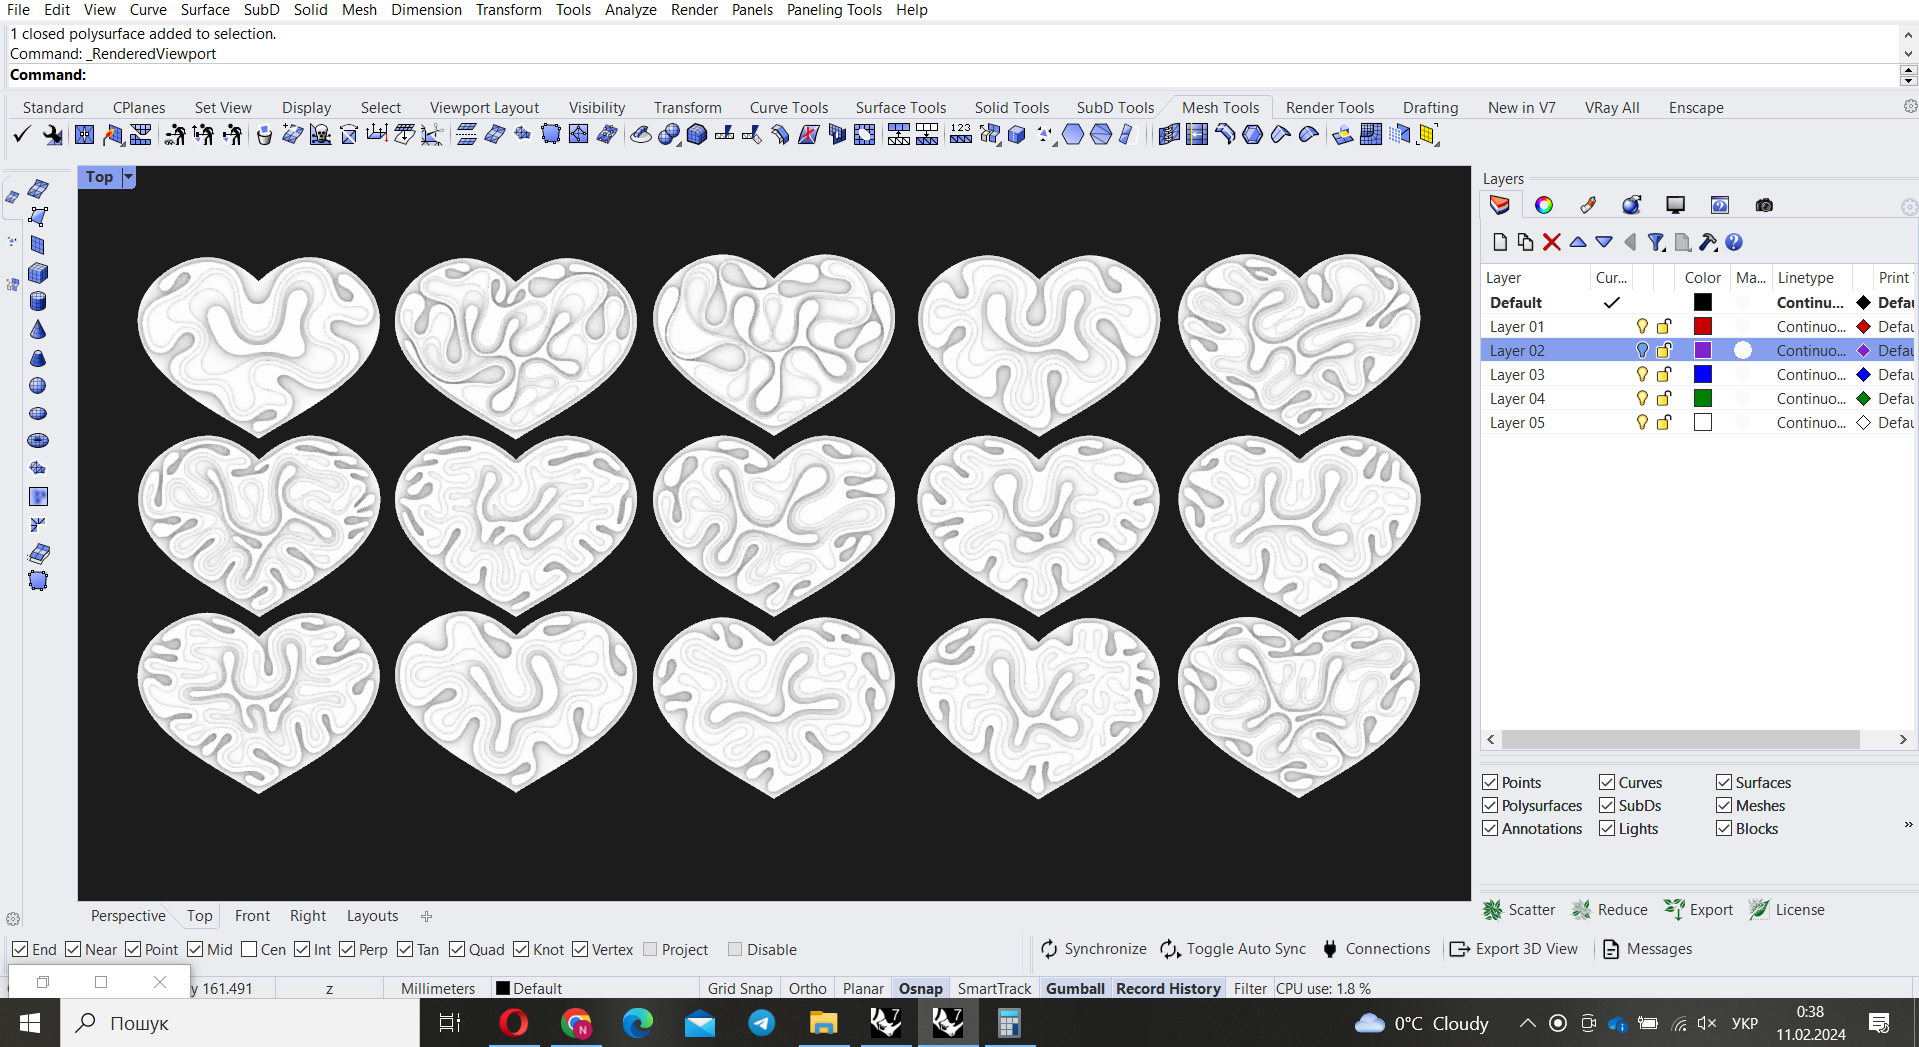Click the Synchronize button
Screen dimensions: 1919x1047
(1093, 949)
